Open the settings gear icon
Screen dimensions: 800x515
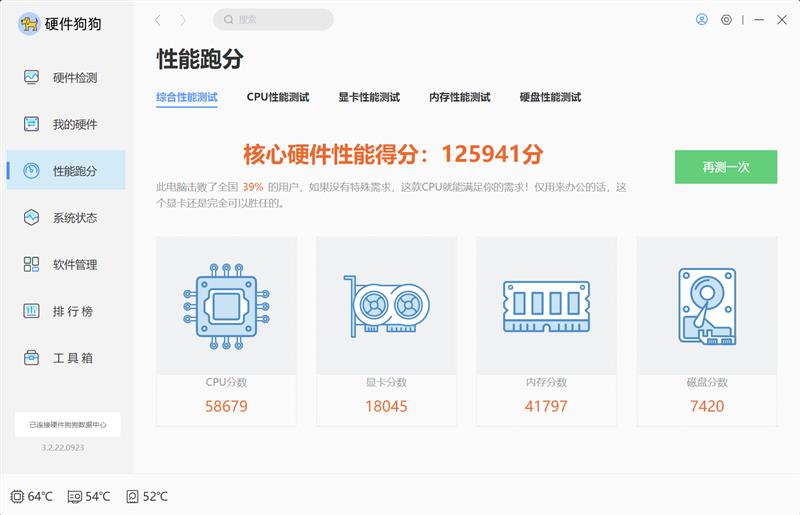(x=726, y=20)
